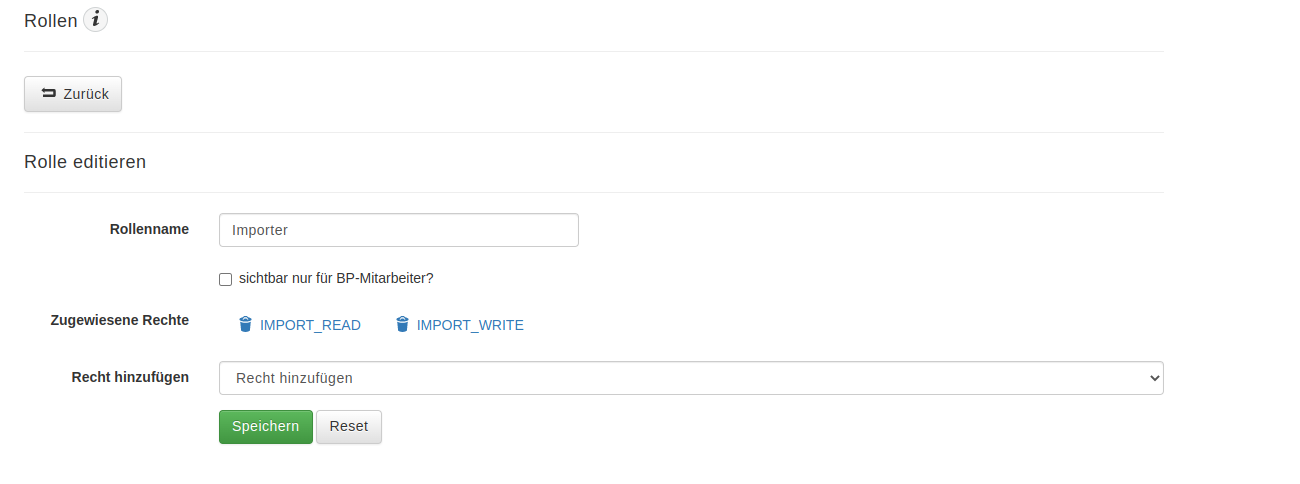Screen dimensions: 1300x484
Task: Click the 'sichtbar nur für BP-Mitarbeiter?' label text
Action: pyautogui.click(x=336, y=278)
